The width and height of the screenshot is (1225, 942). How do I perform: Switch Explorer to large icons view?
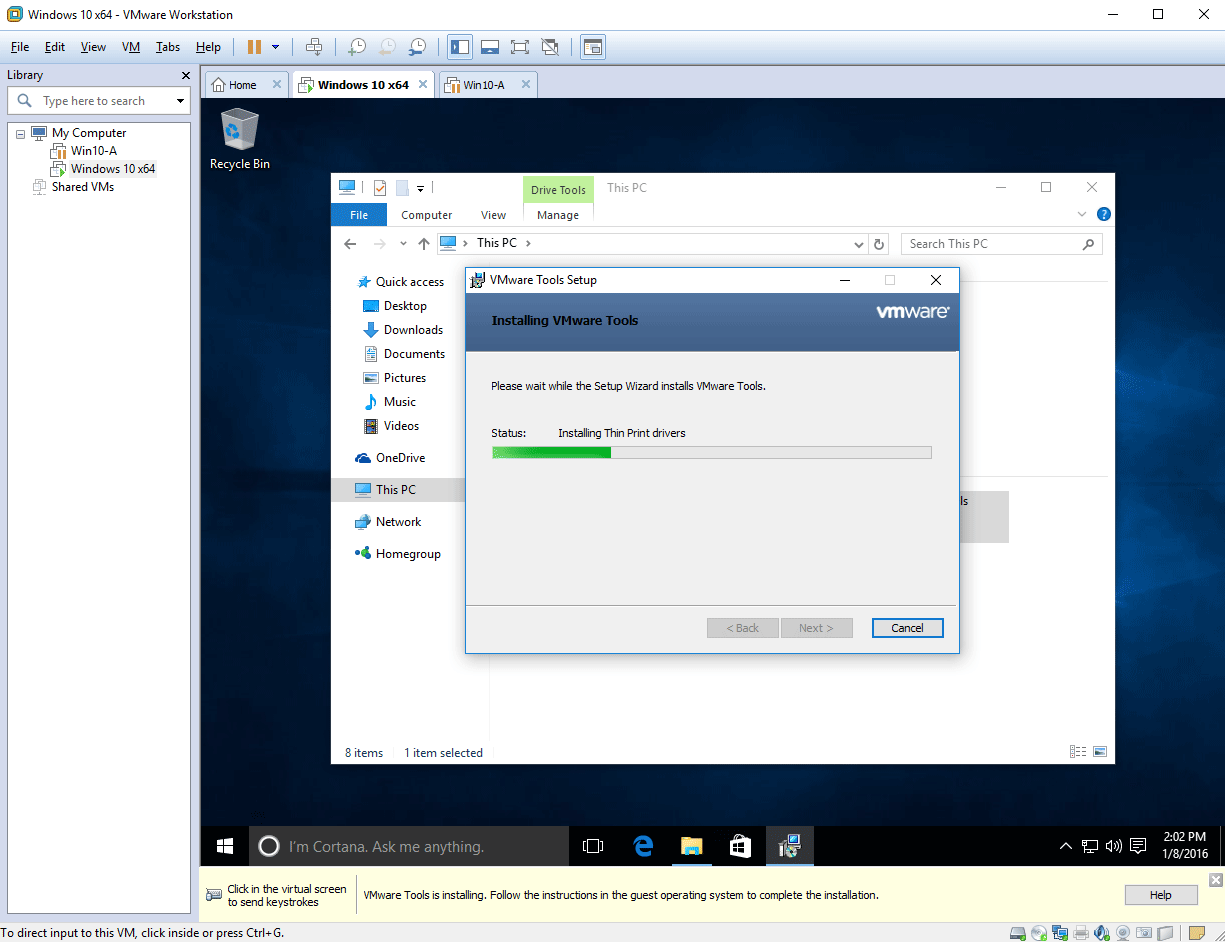click(x=1100, y=752)
